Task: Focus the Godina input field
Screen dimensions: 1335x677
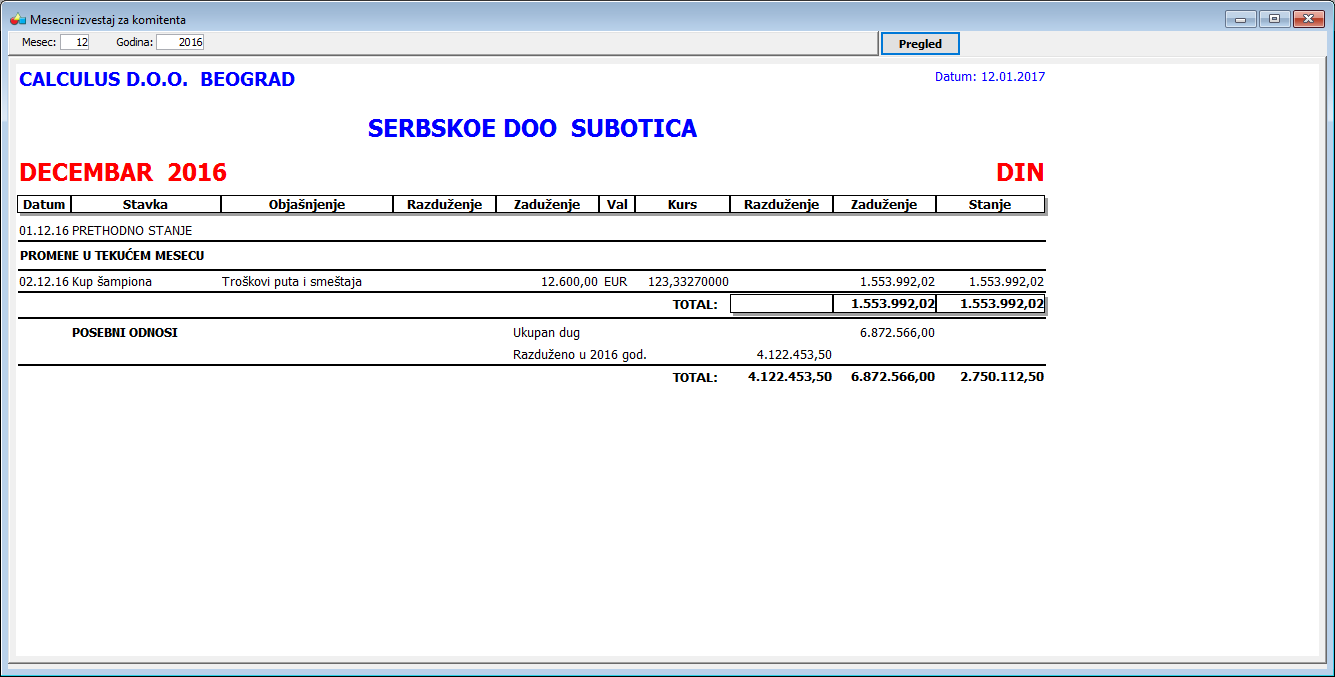Action: tap(180, 42)
